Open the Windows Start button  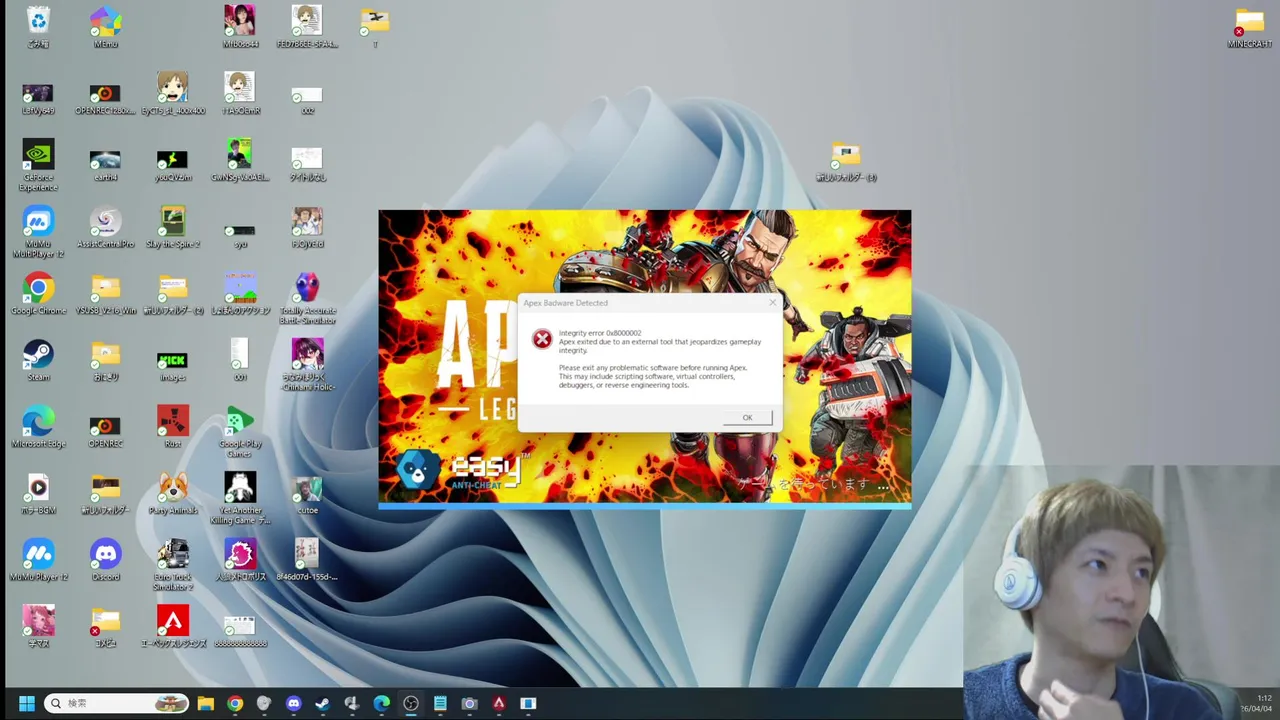pyautogui.click(x=27, y=703)
